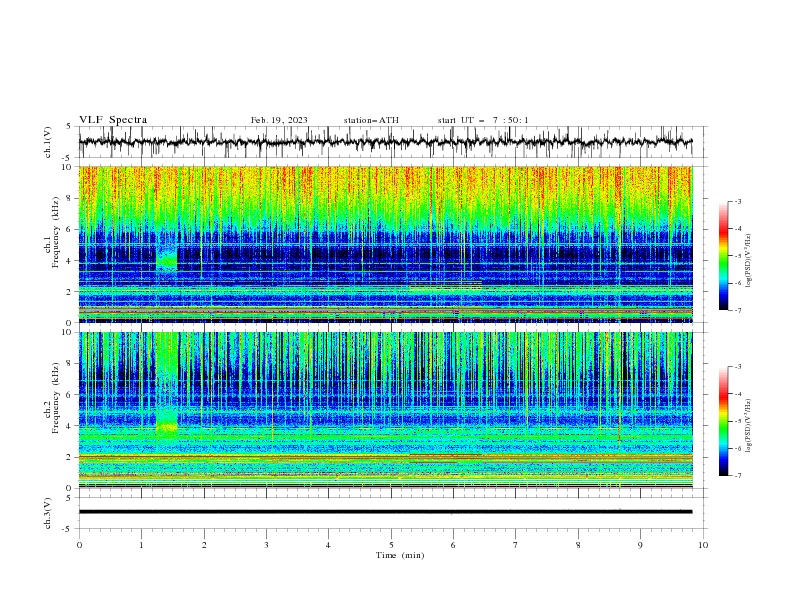Click the "1" tick on the time axis
The image size is (792, 612).
point(141,545)
